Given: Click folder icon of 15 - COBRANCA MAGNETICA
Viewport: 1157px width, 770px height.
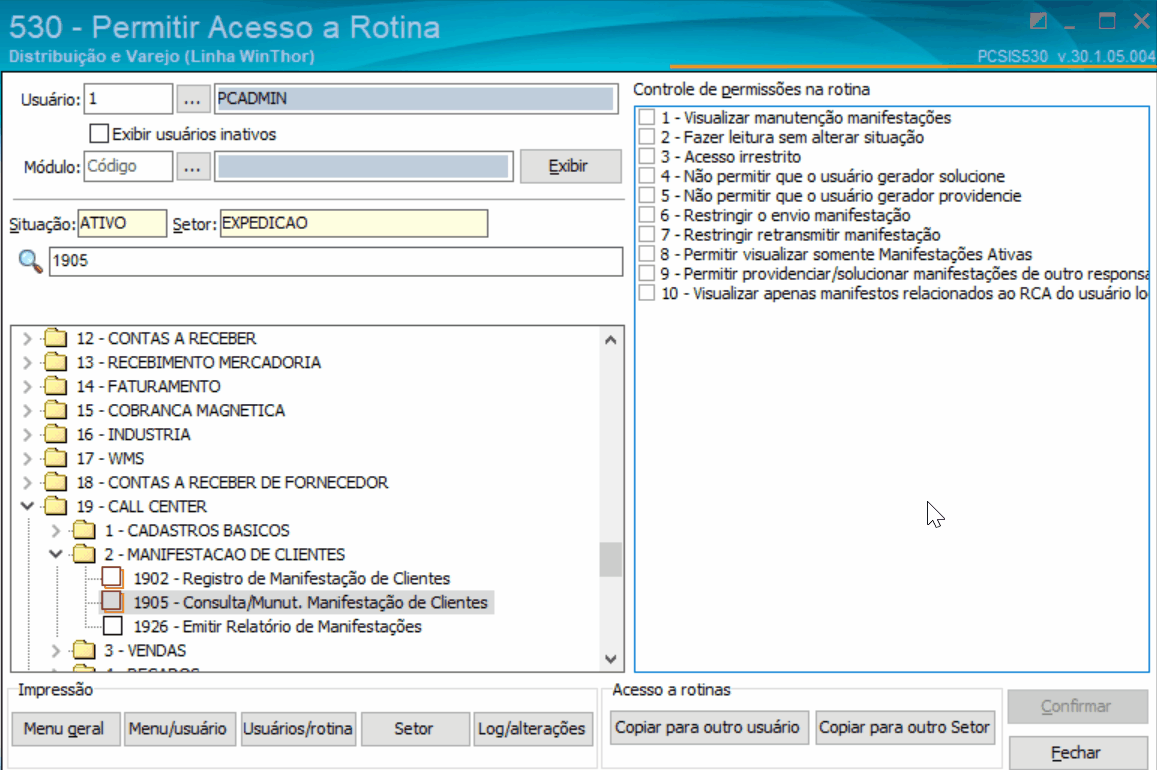Looking at the screenshot, I should click(55, 410).
